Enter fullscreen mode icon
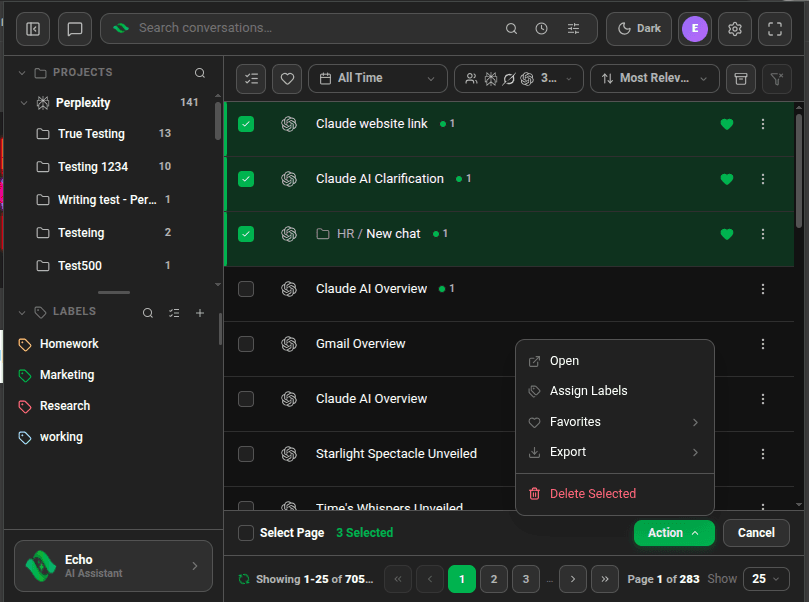This screenshot has width=809, height=602. click(774, 29)
